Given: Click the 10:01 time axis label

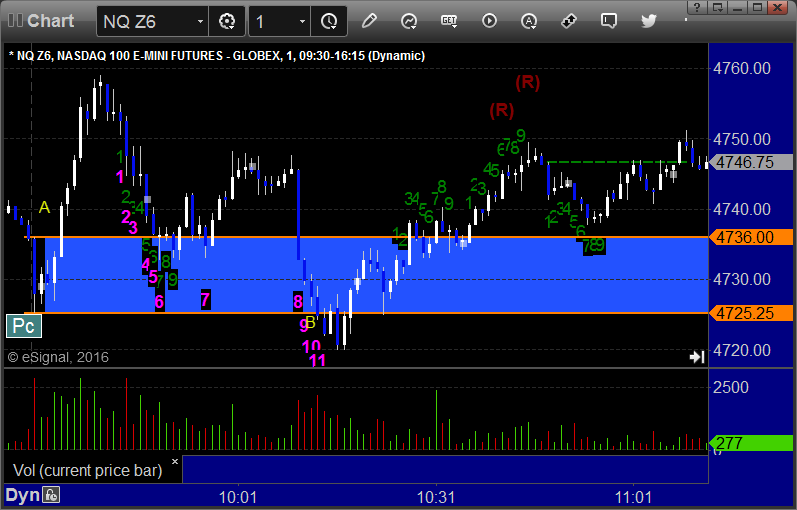Looking at the screenshot, I should click(x=238, y=497).
